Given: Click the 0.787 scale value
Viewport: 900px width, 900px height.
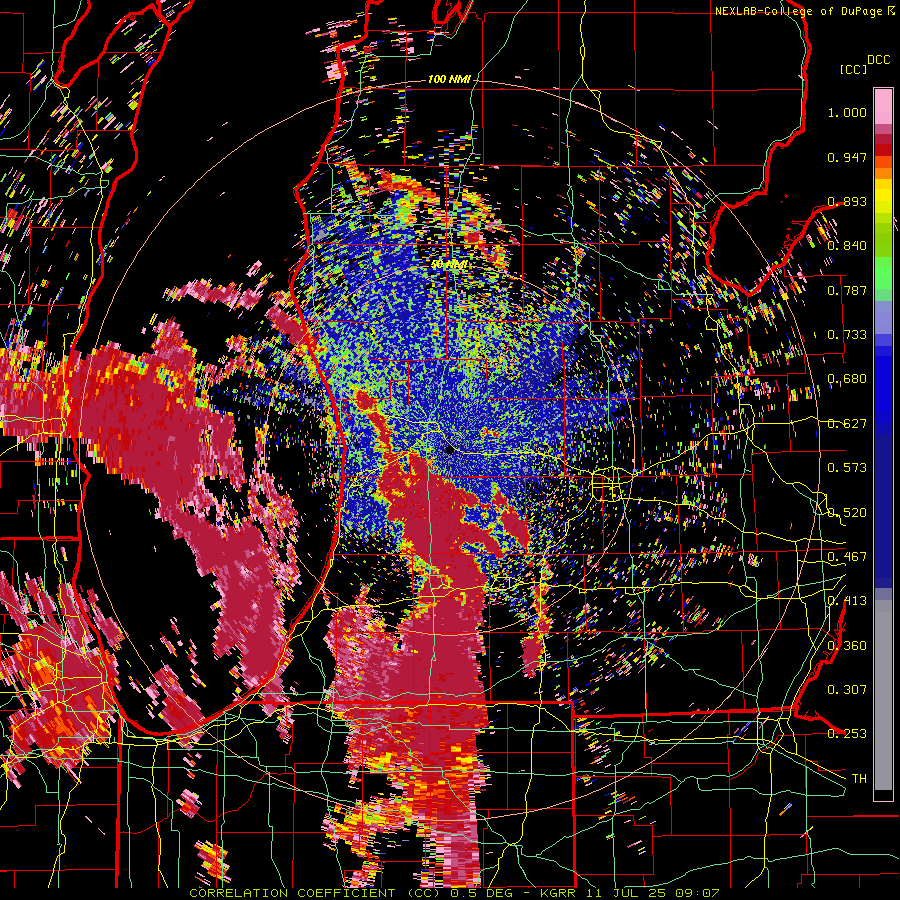Looking at the screenshot, I should click(847, 290).
